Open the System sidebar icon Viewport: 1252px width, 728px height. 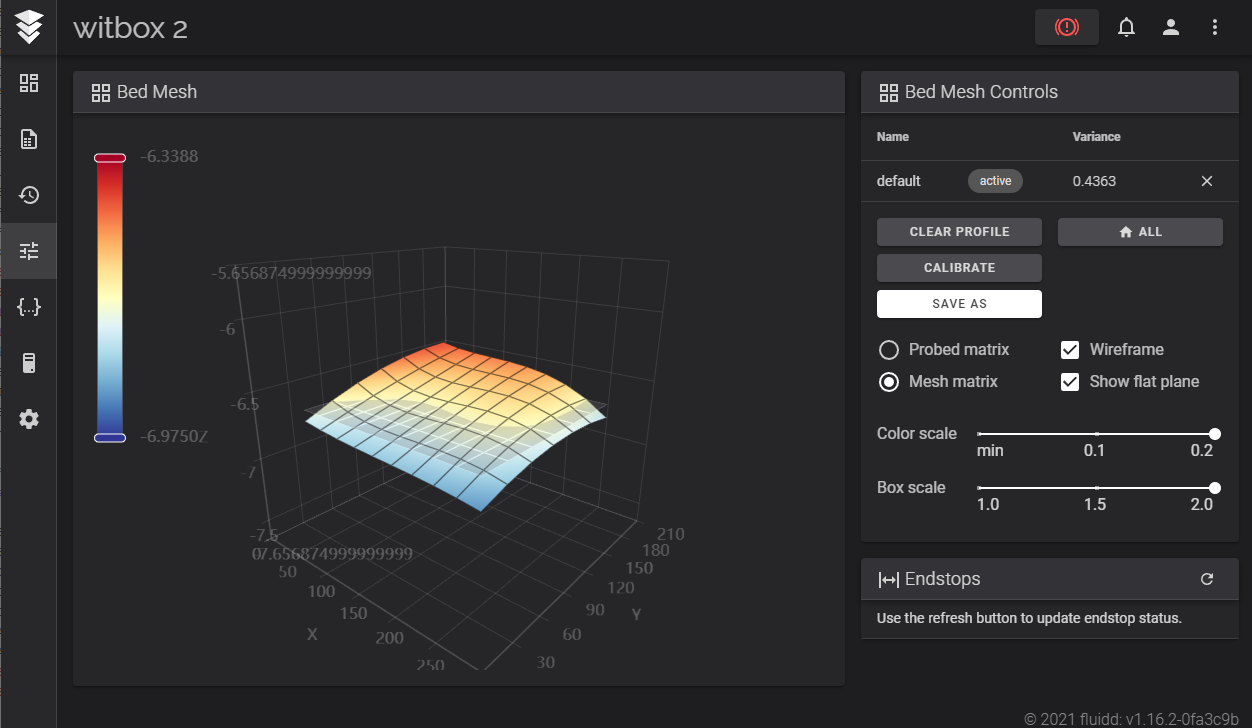[x=29, y=363]
